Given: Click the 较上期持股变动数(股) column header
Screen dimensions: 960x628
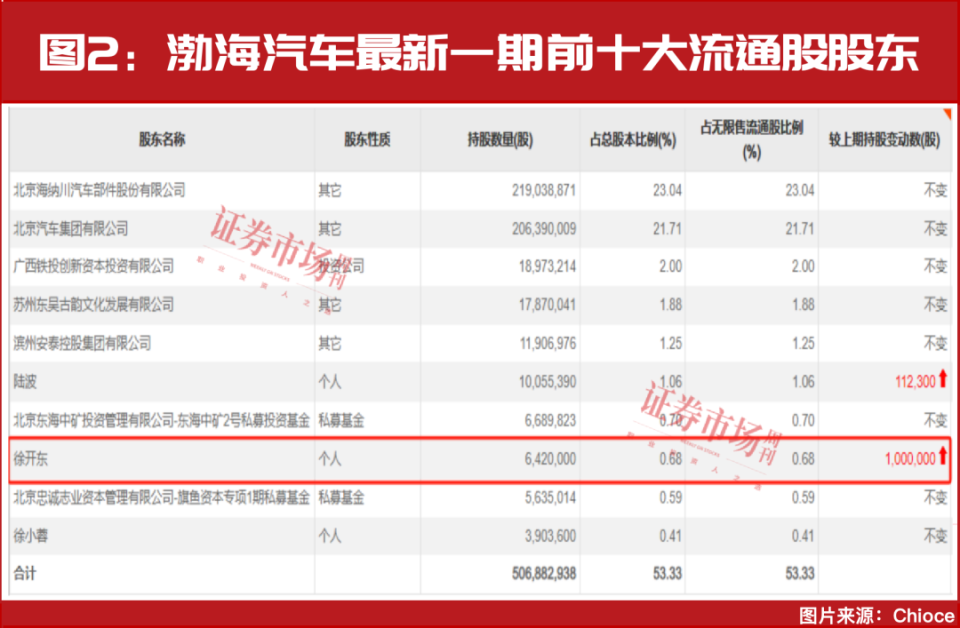Looking at the screenshot, I should [884, 140].
